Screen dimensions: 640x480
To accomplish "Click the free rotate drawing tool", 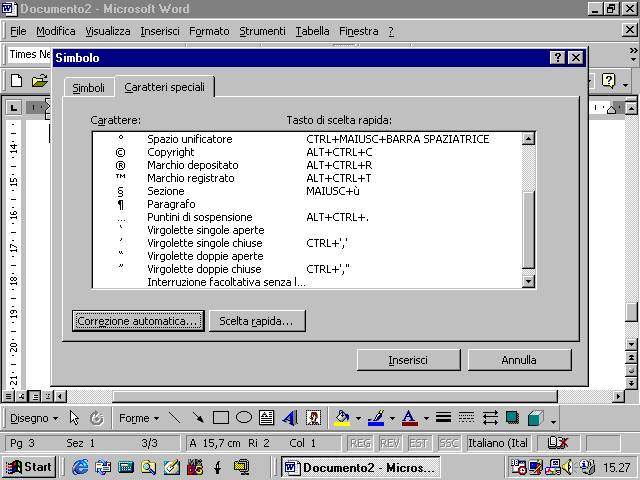I will (97, 418).
